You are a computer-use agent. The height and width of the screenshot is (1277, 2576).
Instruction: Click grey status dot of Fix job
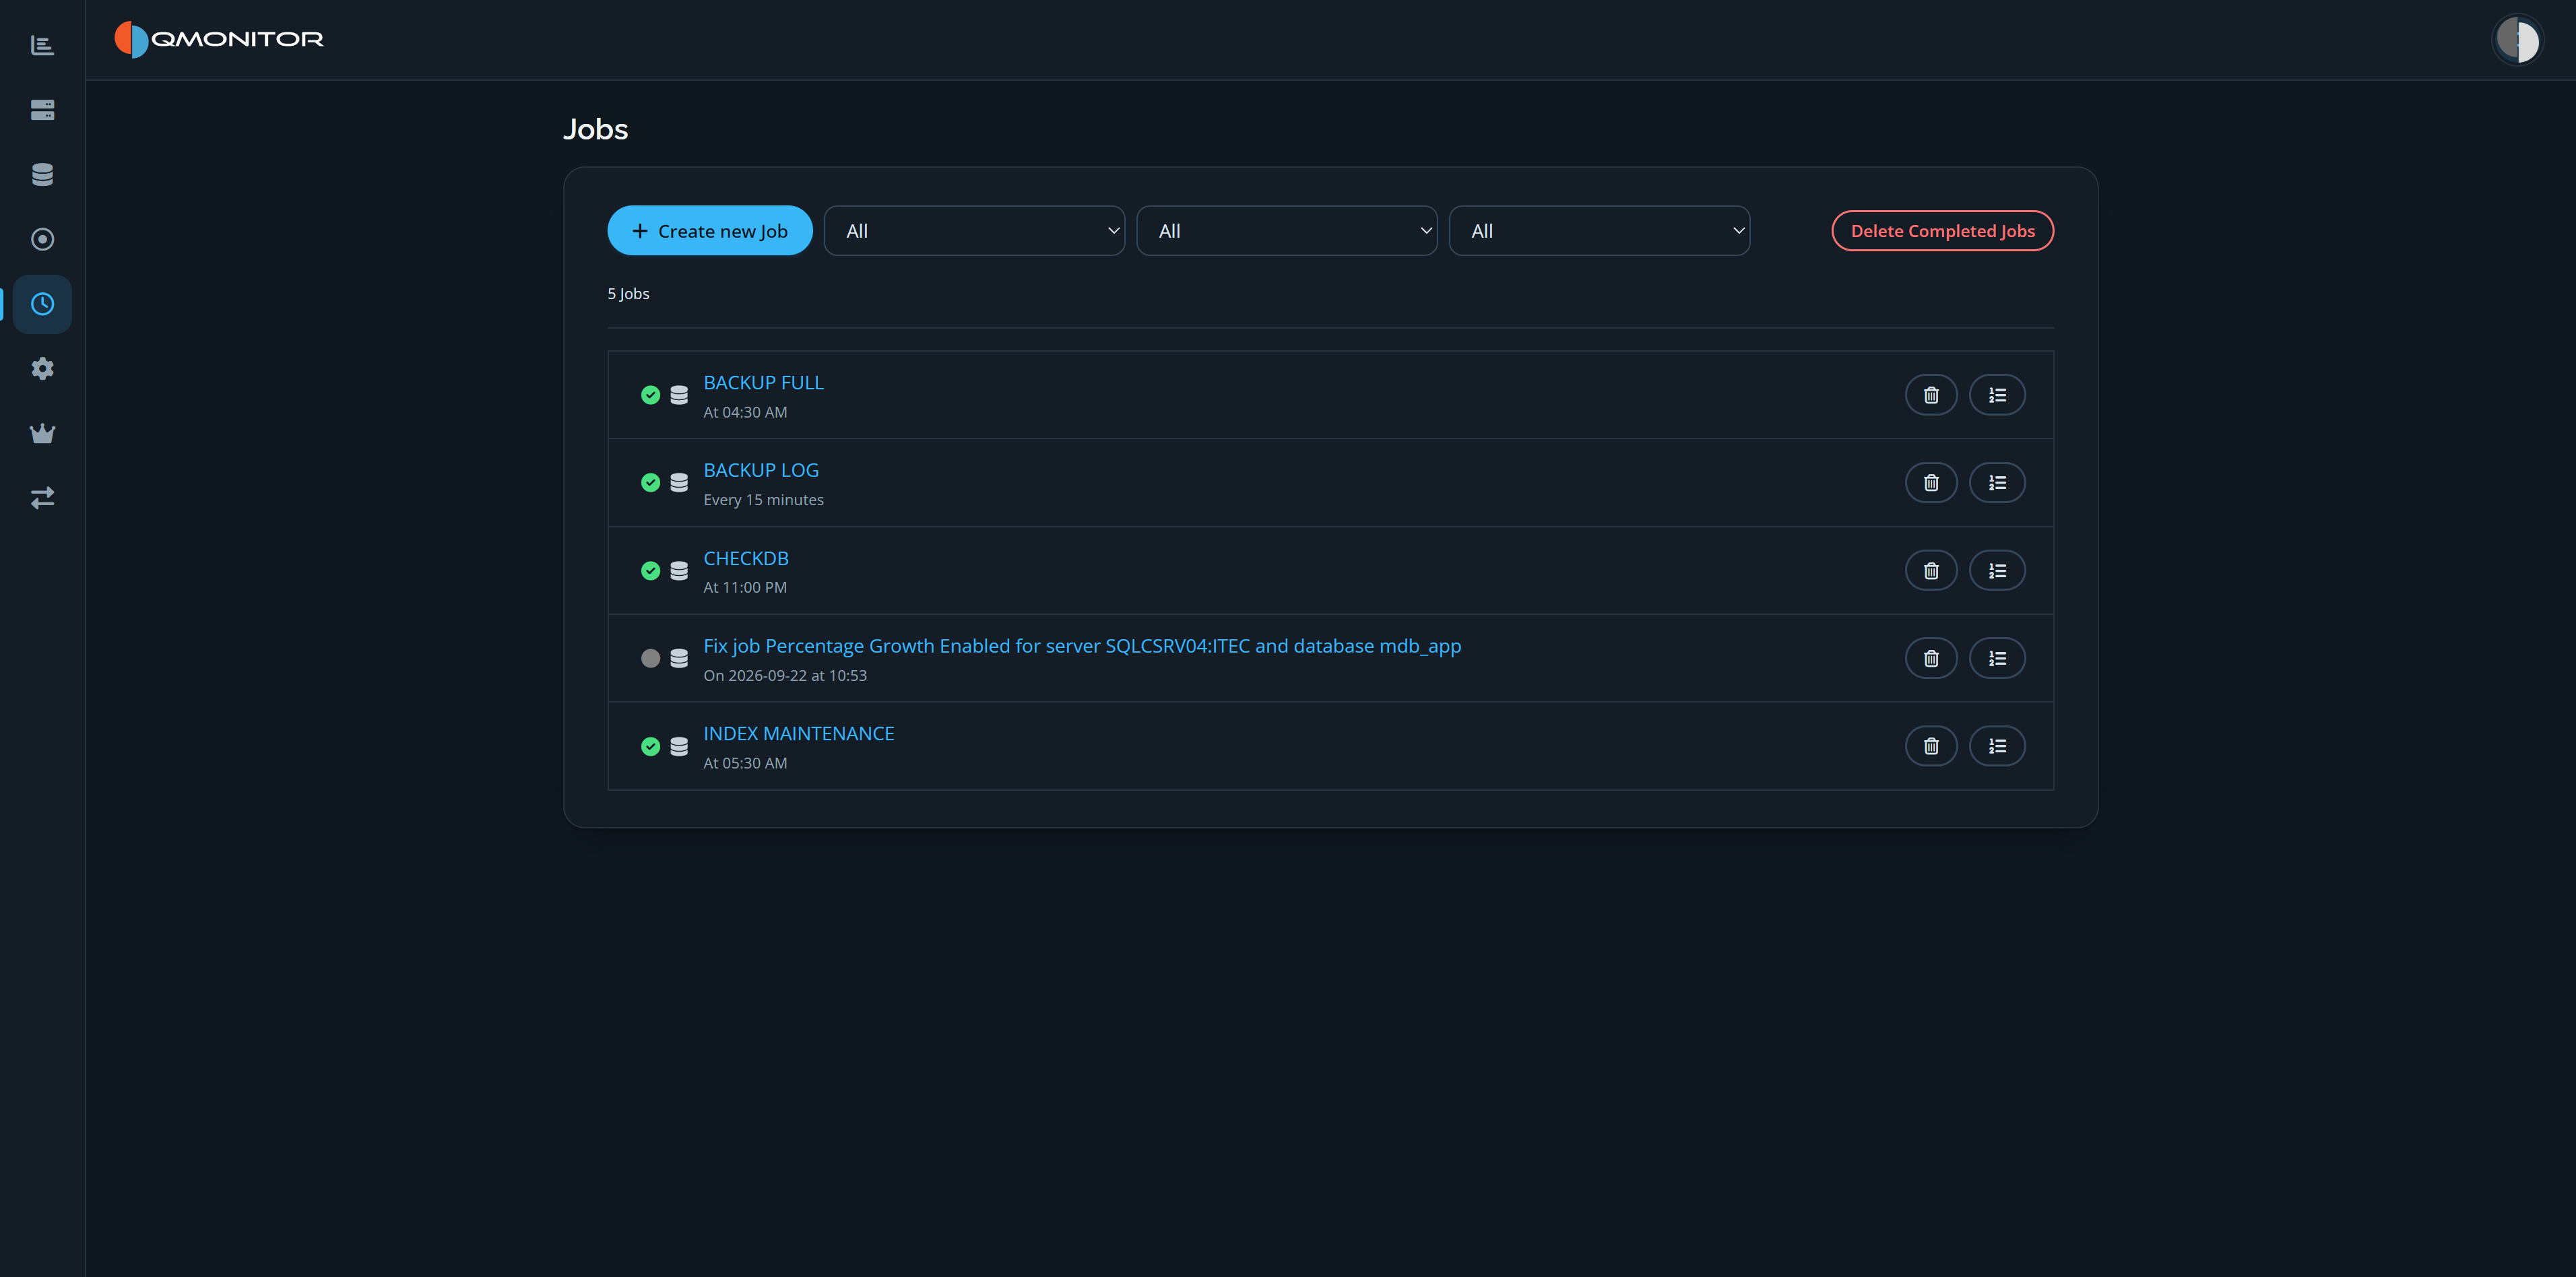[651, 658]
